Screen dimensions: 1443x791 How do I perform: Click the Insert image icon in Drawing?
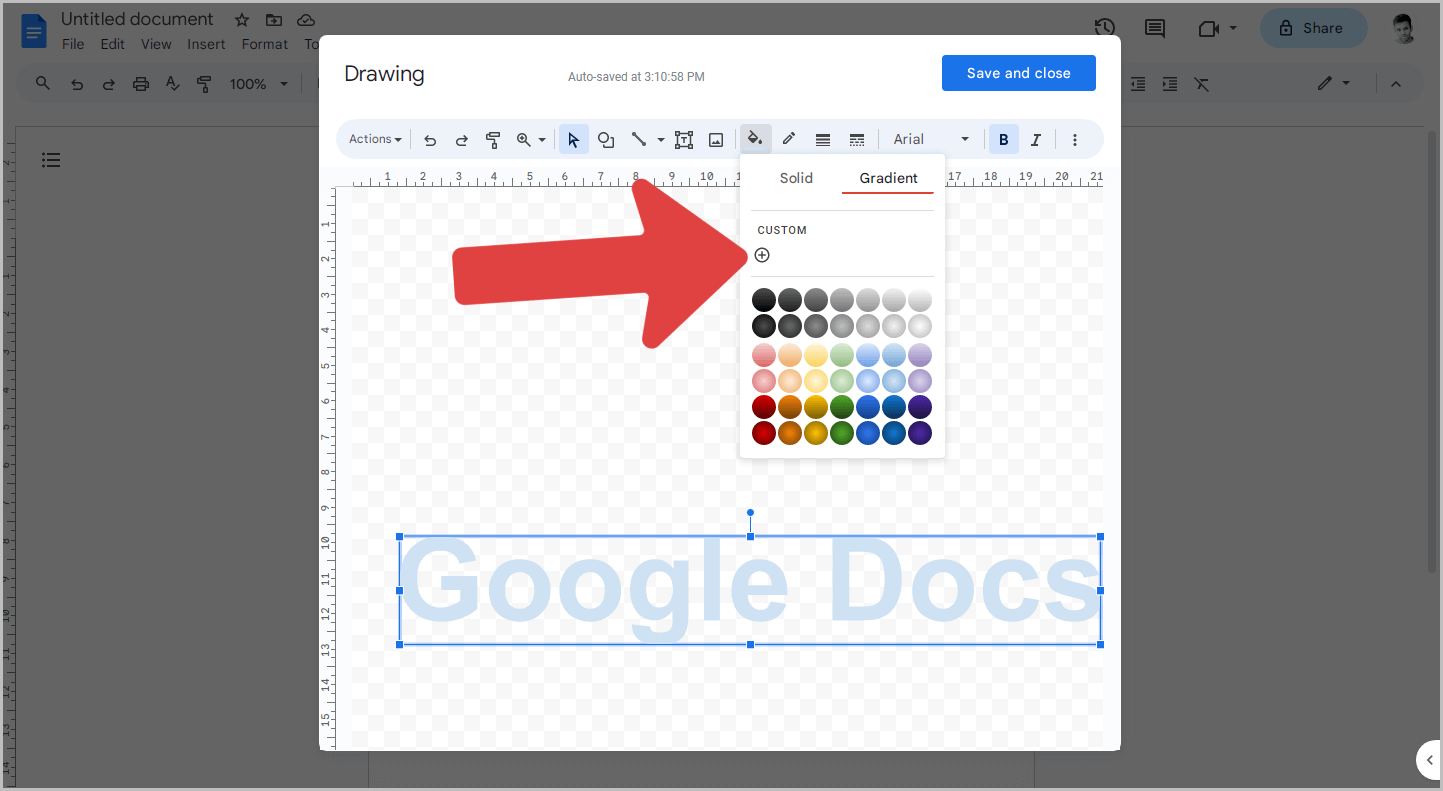(716, 140)
